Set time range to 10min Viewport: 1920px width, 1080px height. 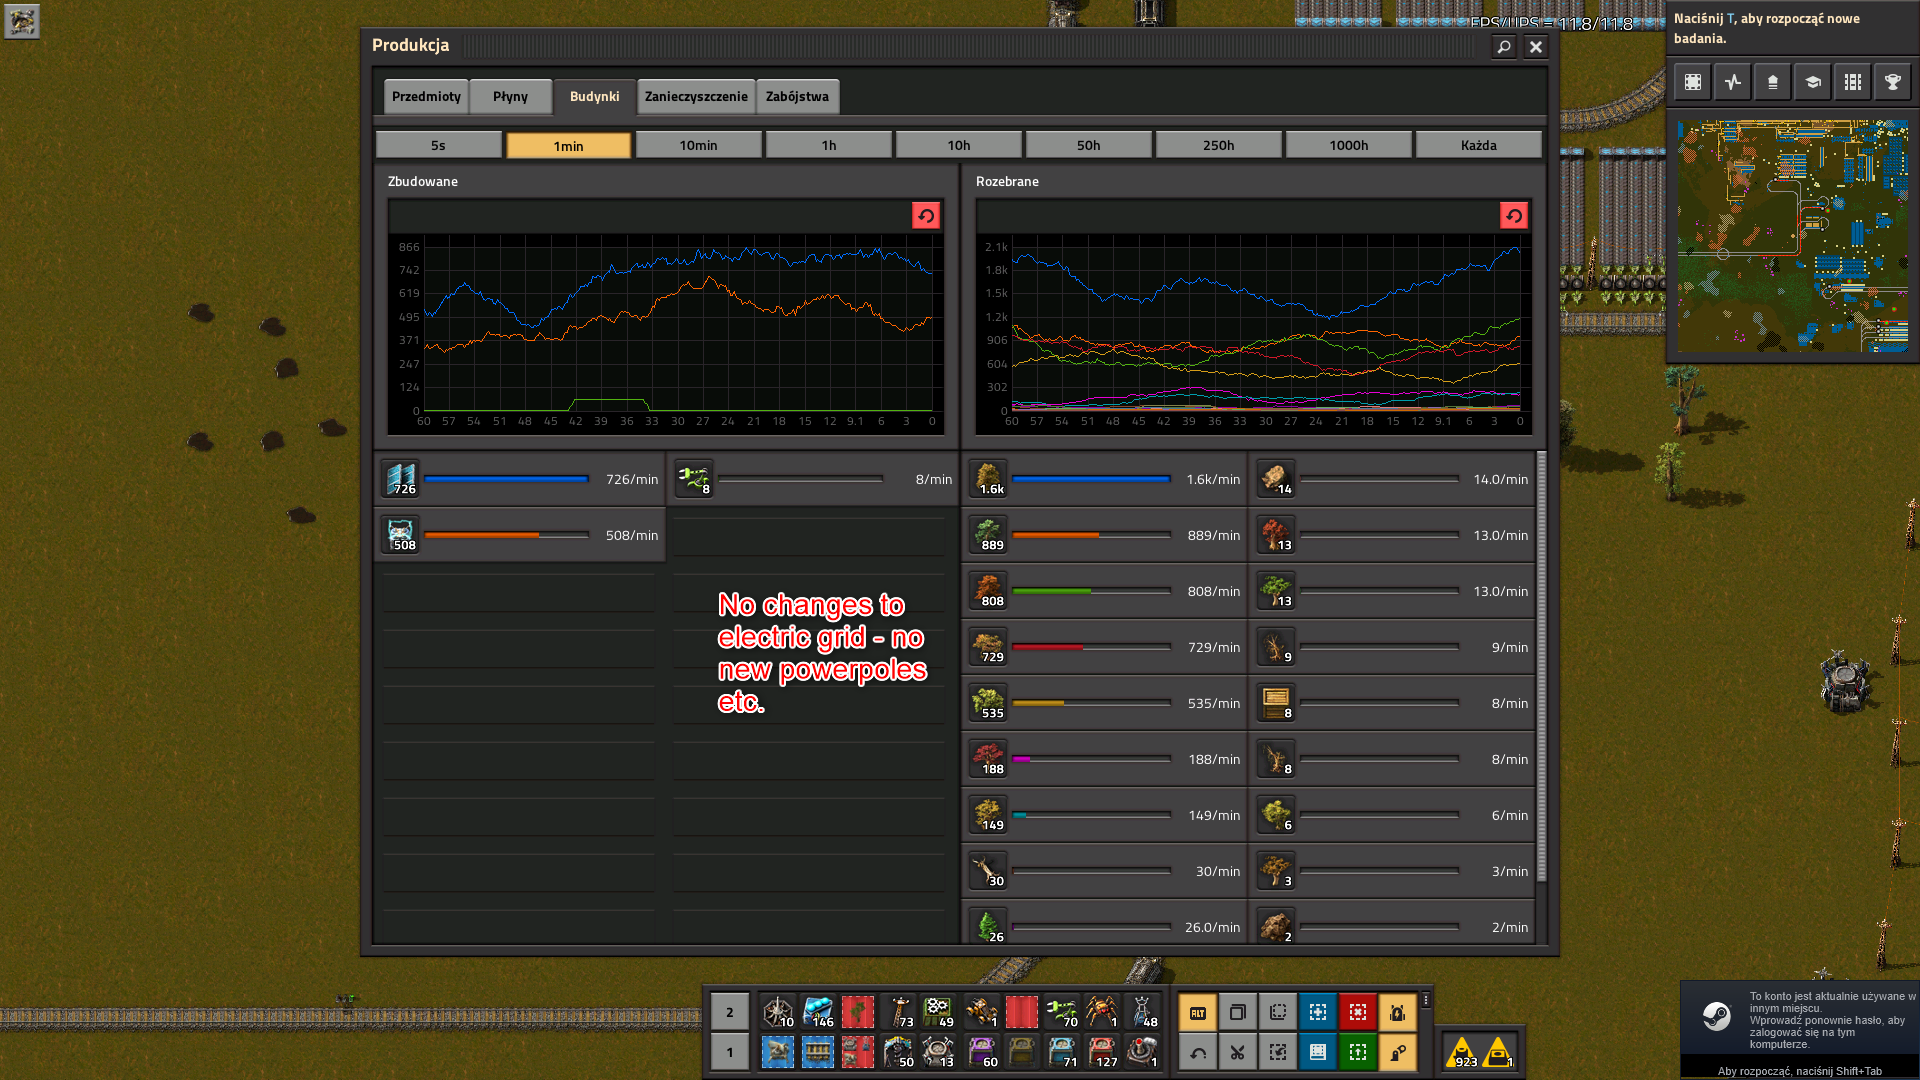[699, 145]
